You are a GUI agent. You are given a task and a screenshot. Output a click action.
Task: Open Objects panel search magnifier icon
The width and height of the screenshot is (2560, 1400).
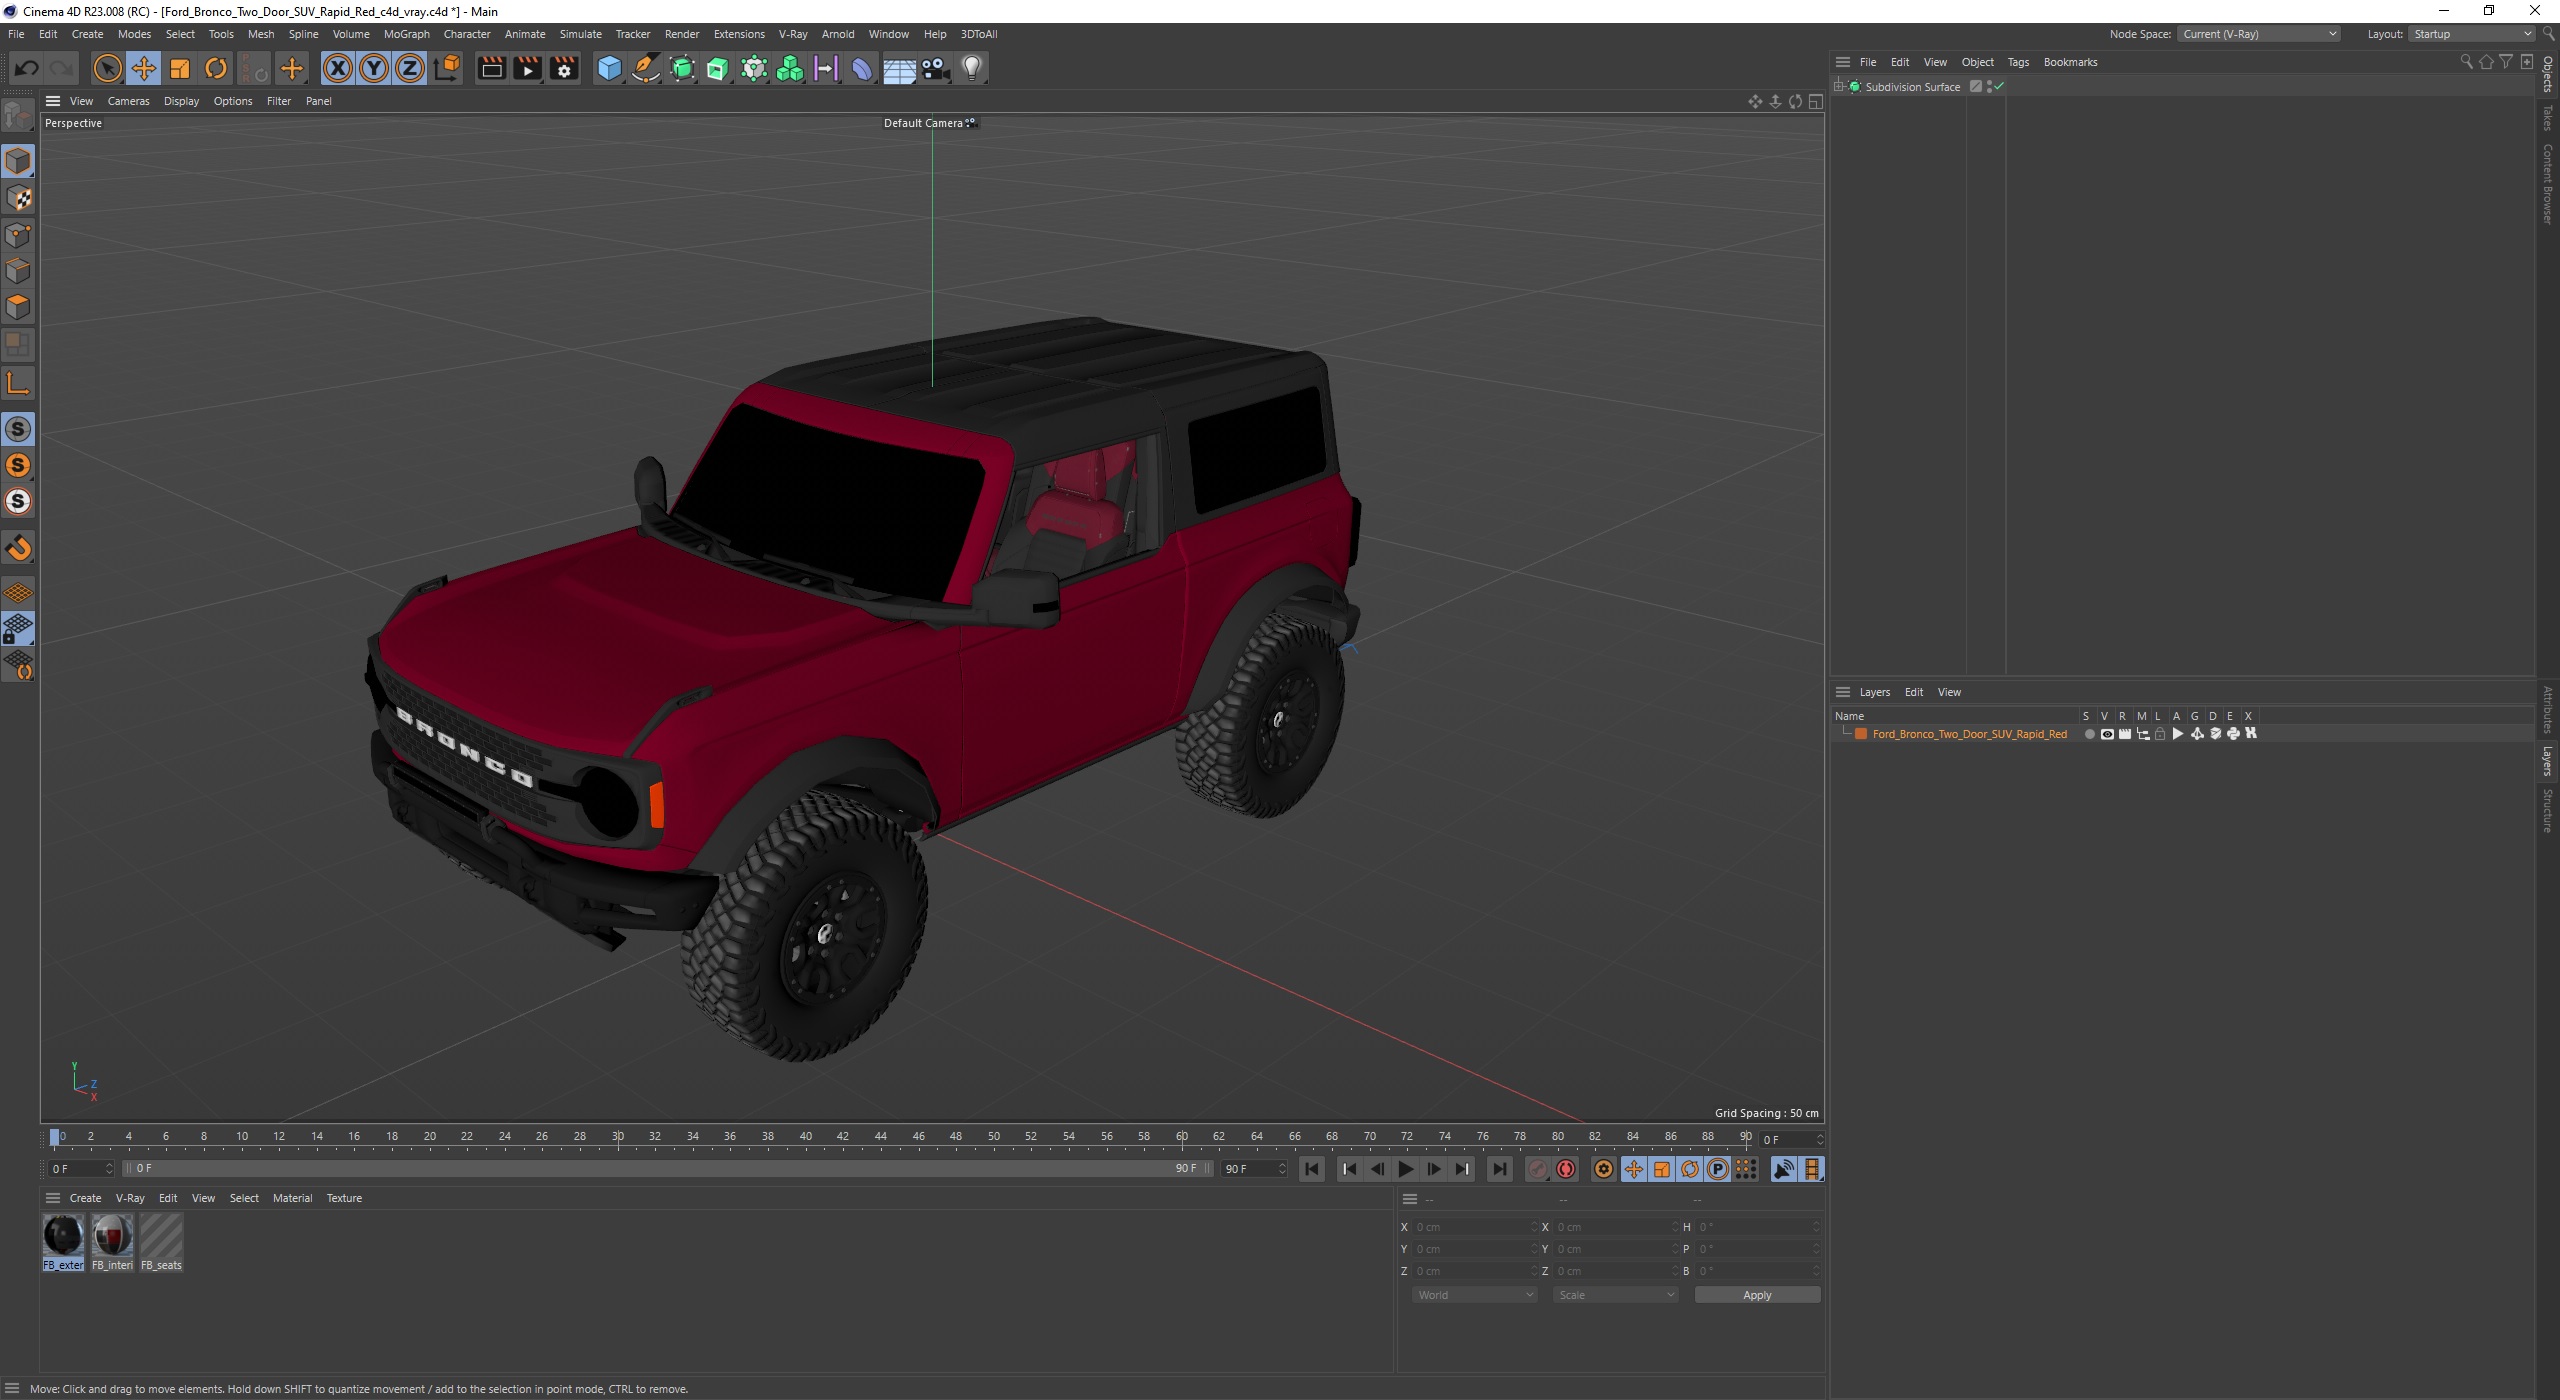coord(2466,62)
